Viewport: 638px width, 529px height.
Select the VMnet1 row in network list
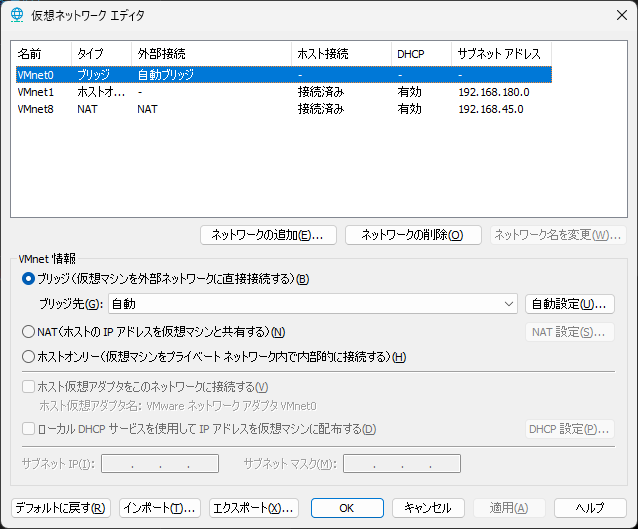pyautogui.click(x=284, y=92)
